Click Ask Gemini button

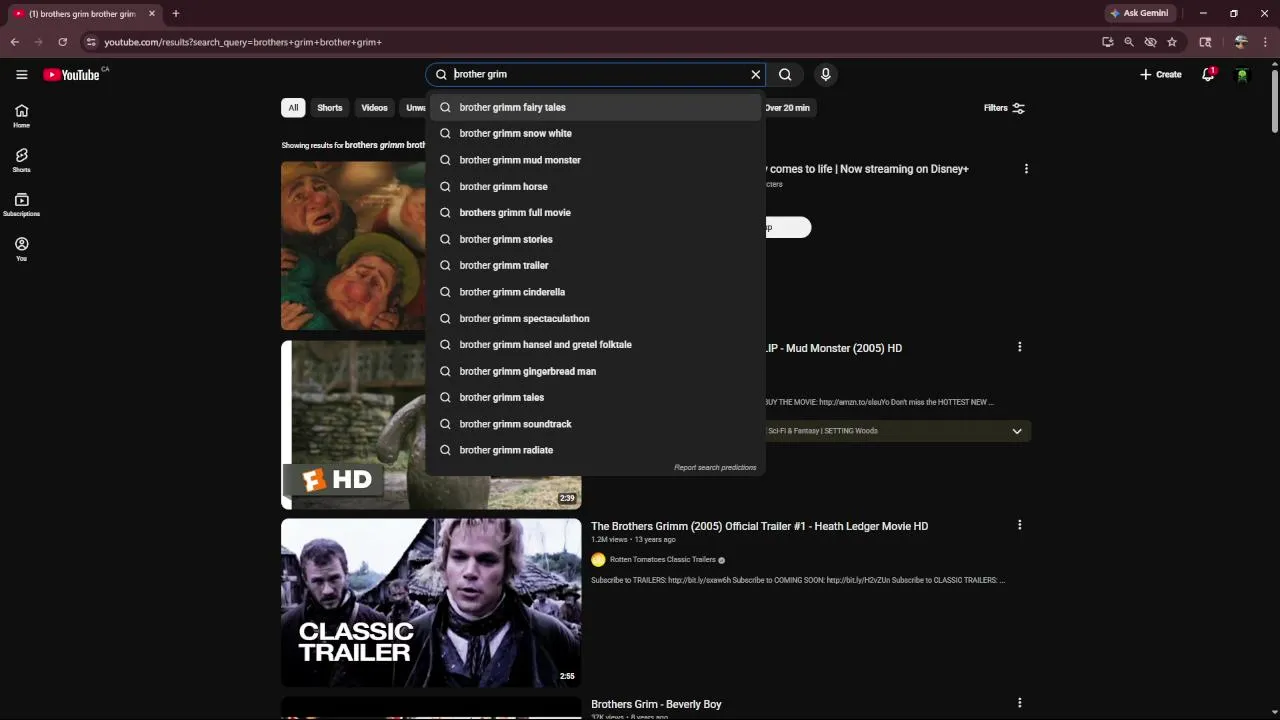1139,13
